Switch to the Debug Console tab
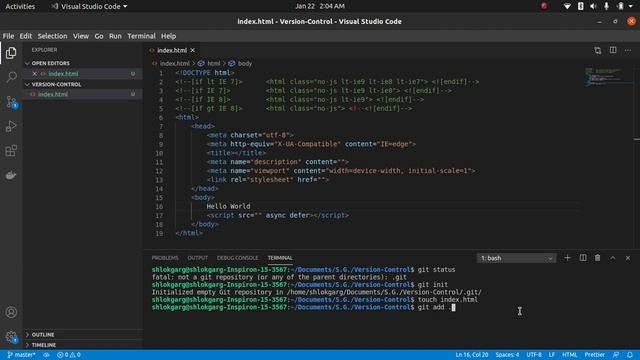The height and width of the screenshot is (360, 640). pyautogui.click(x=237, y=258)
